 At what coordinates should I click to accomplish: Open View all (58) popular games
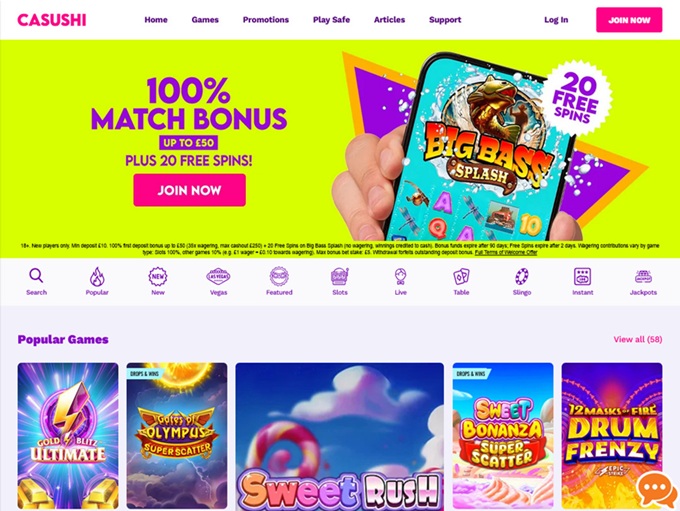pyautogui.click(x=638, y=339)
